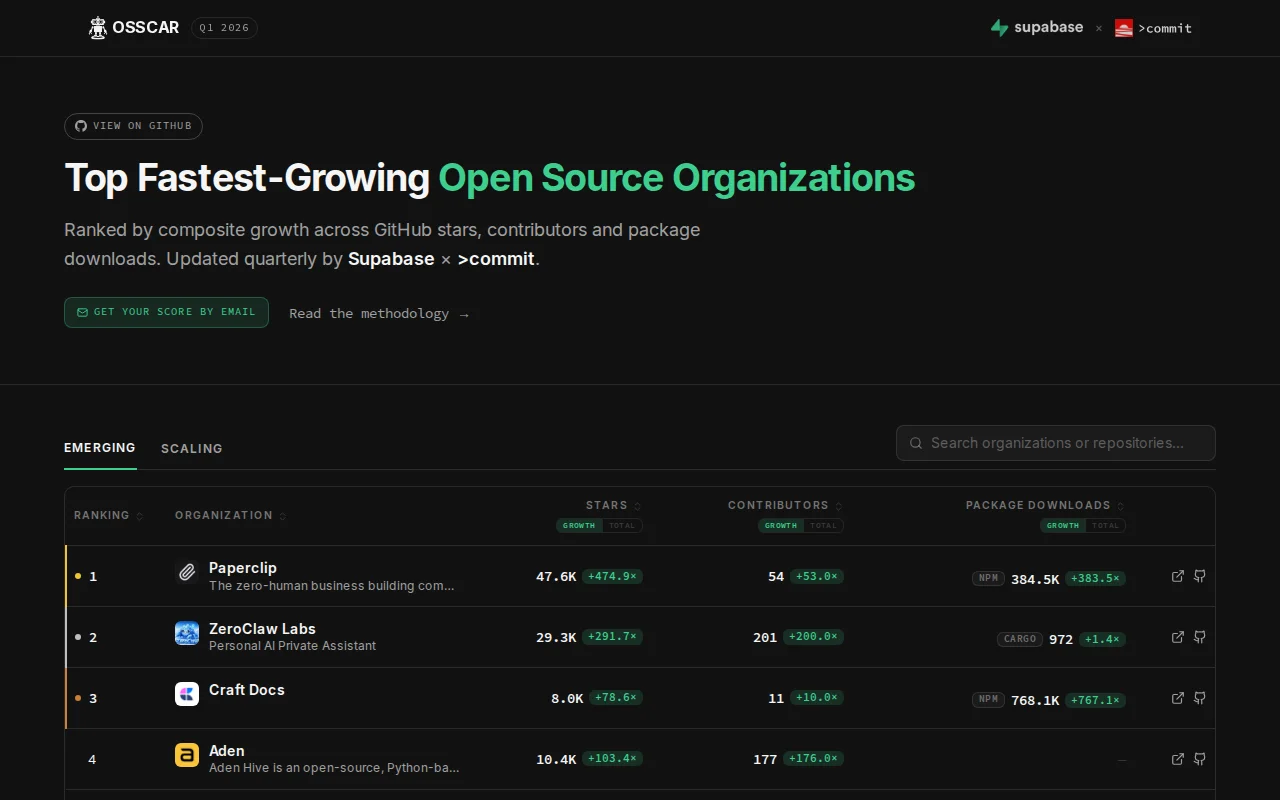Click Craft Docs' +767.1× downloads growth badge
Viewport: 1280px width, 800px height.
1095,700
